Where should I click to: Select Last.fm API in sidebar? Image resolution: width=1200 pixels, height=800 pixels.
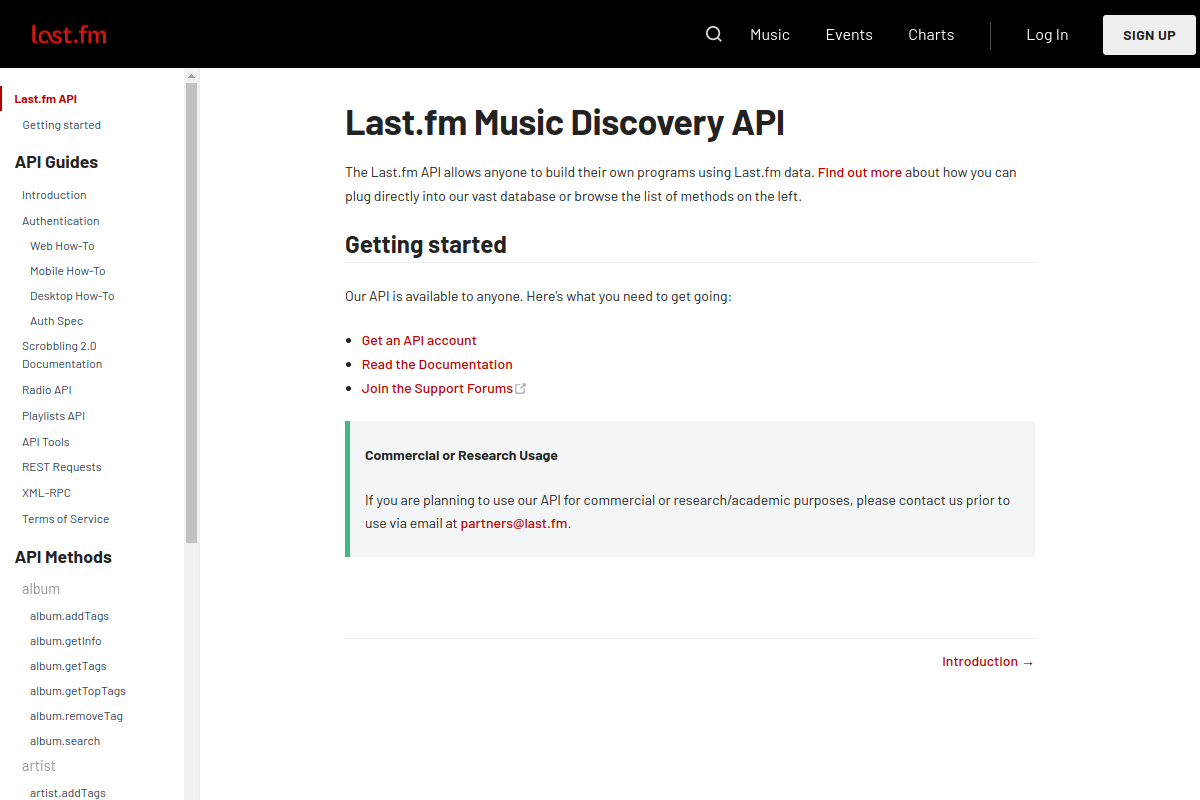pos(45,99)
